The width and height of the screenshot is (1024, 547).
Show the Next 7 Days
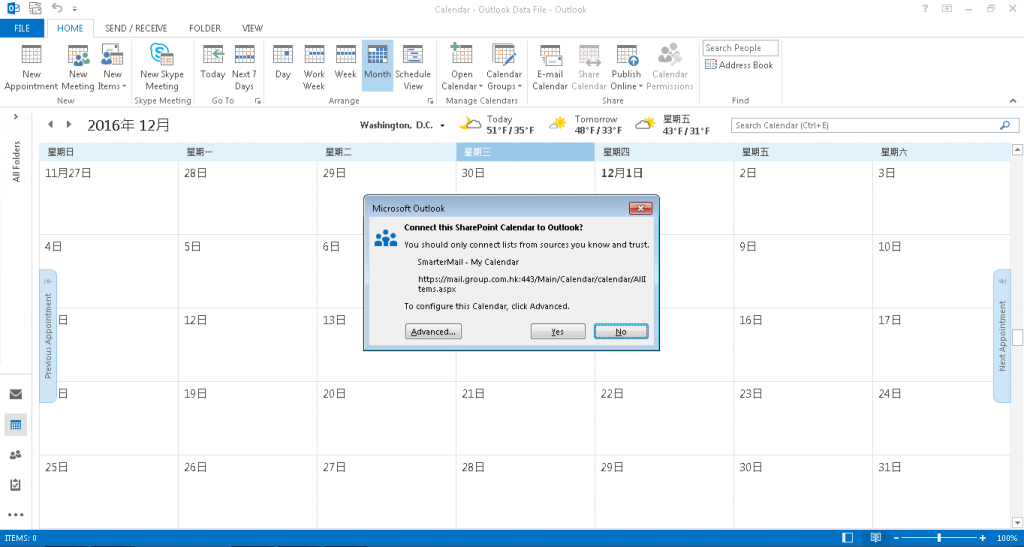coord(244,68)
